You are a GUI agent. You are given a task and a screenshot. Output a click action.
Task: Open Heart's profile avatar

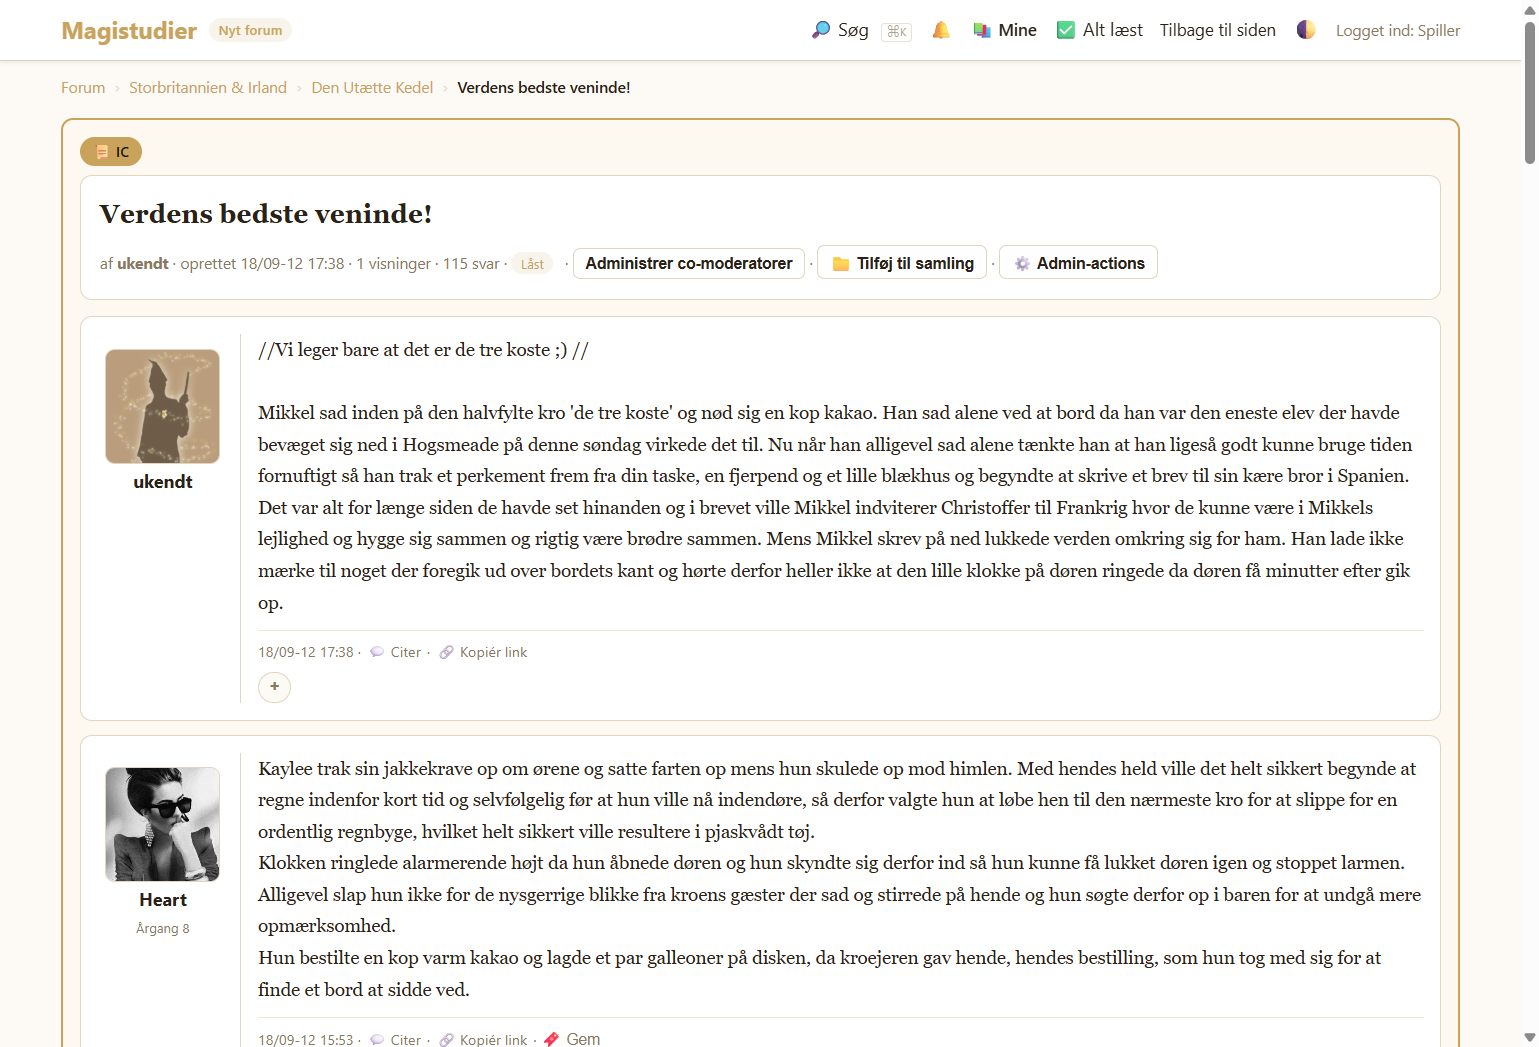(163, 824)
